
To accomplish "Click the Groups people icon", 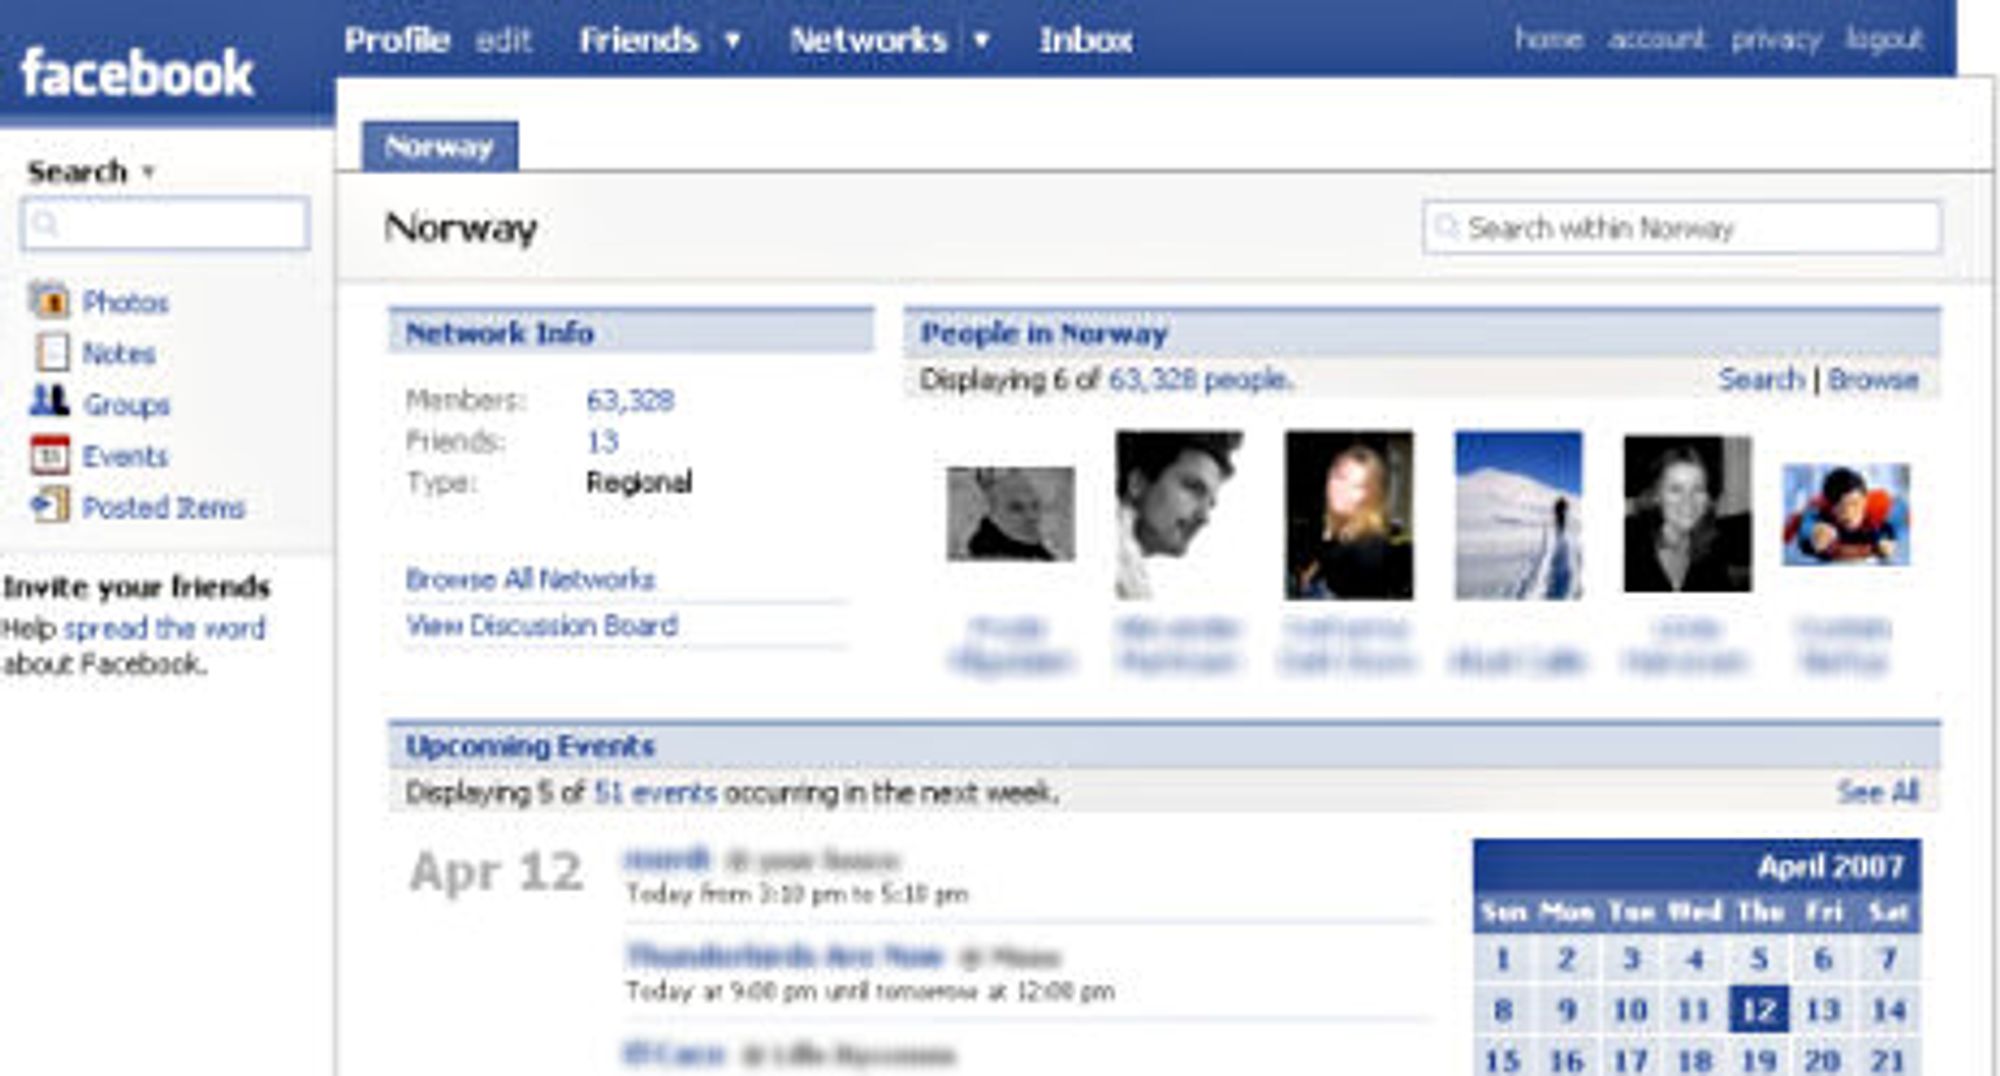I will [x=49, y=402].
